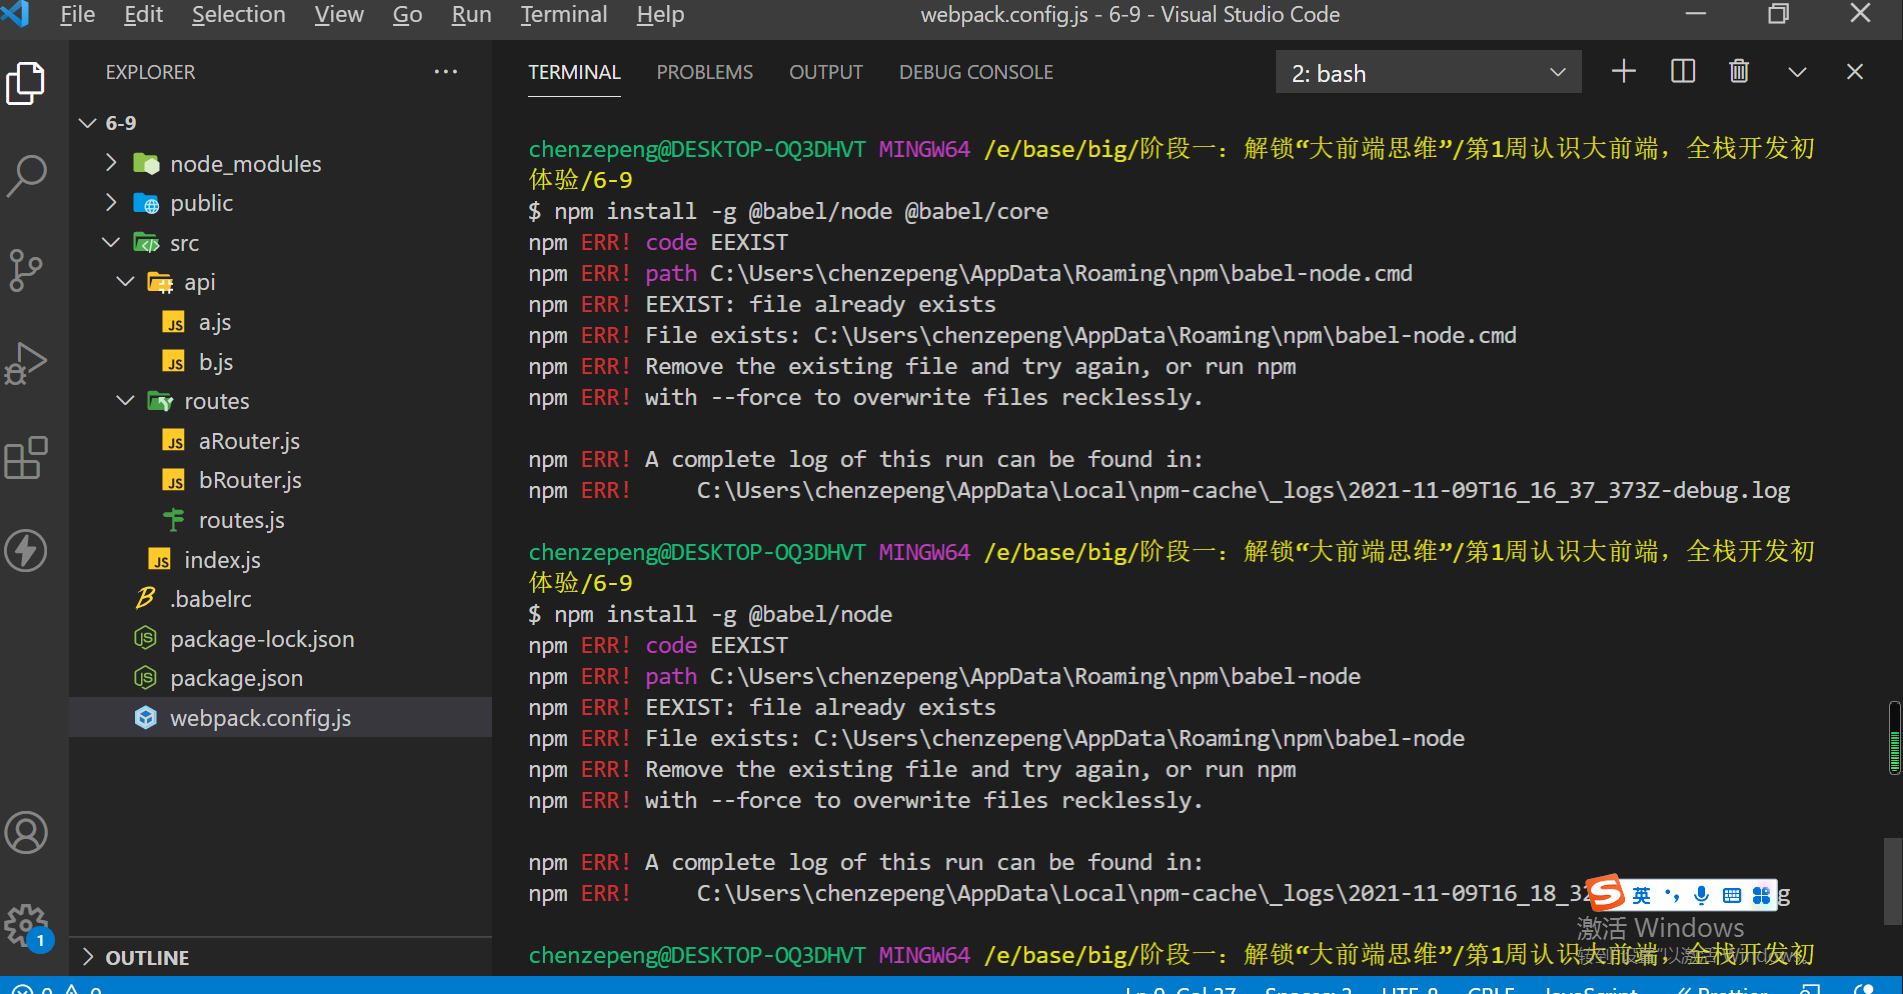Open the Manage settings gear
Viewport: 1903px width, 994px height.
(26, 925)
